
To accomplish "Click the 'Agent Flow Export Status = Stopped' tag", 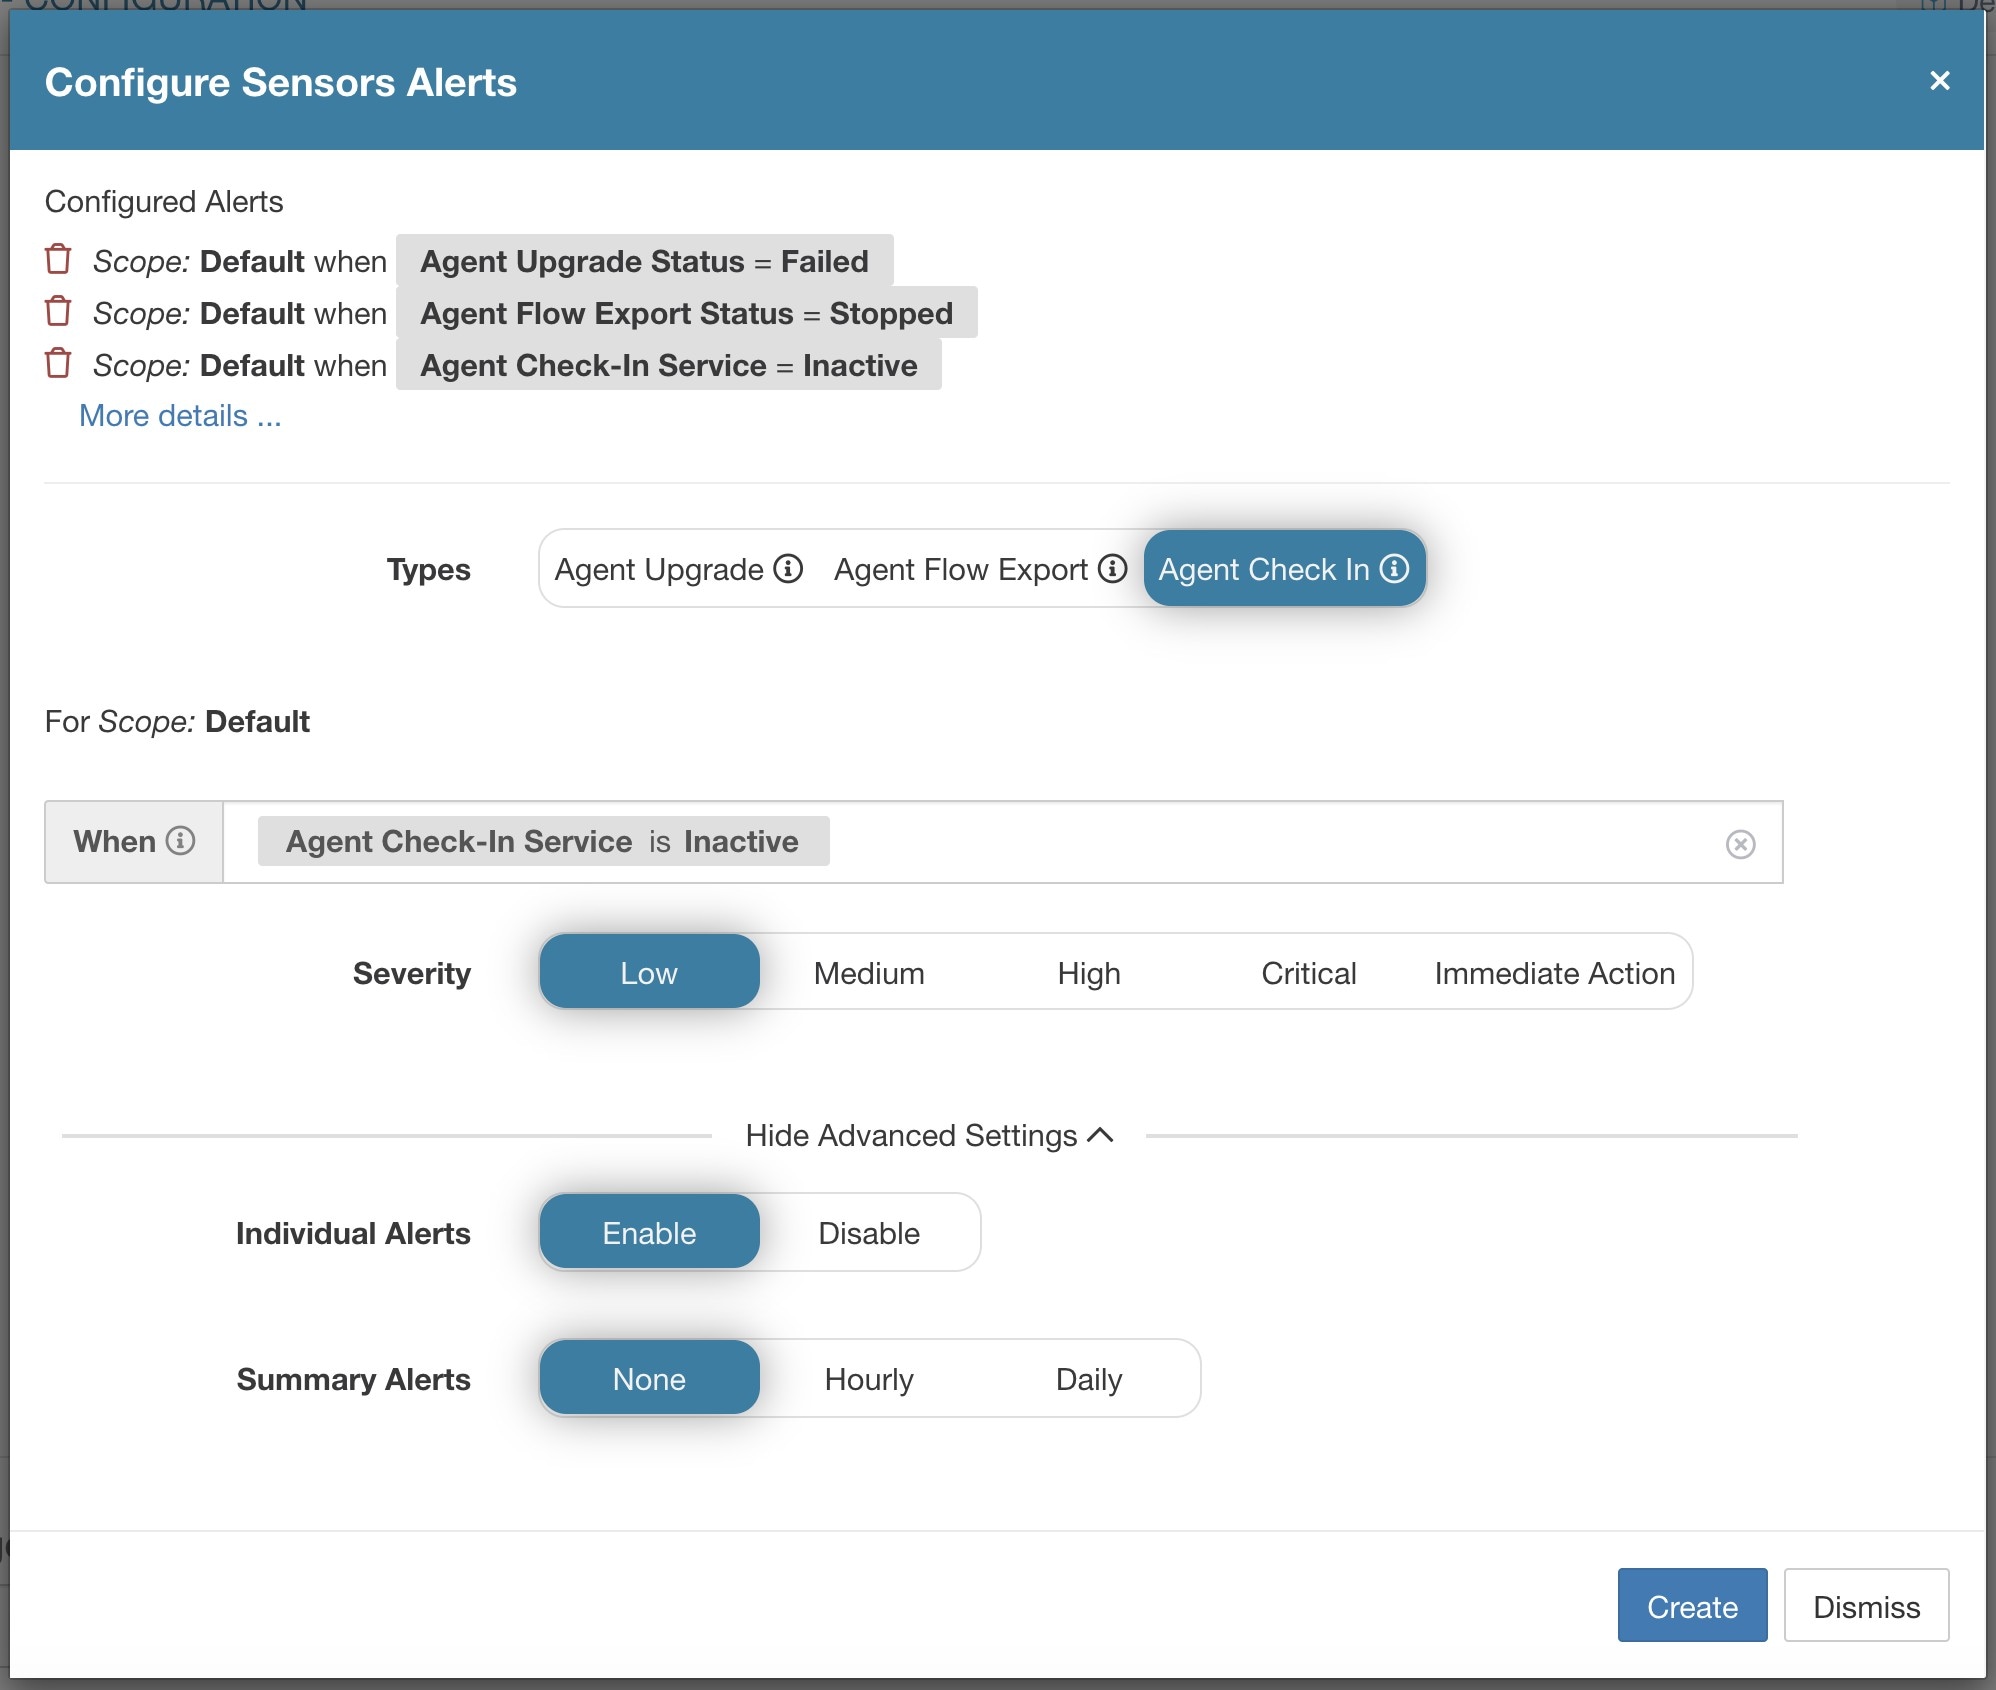I will [x=686, y=313].
